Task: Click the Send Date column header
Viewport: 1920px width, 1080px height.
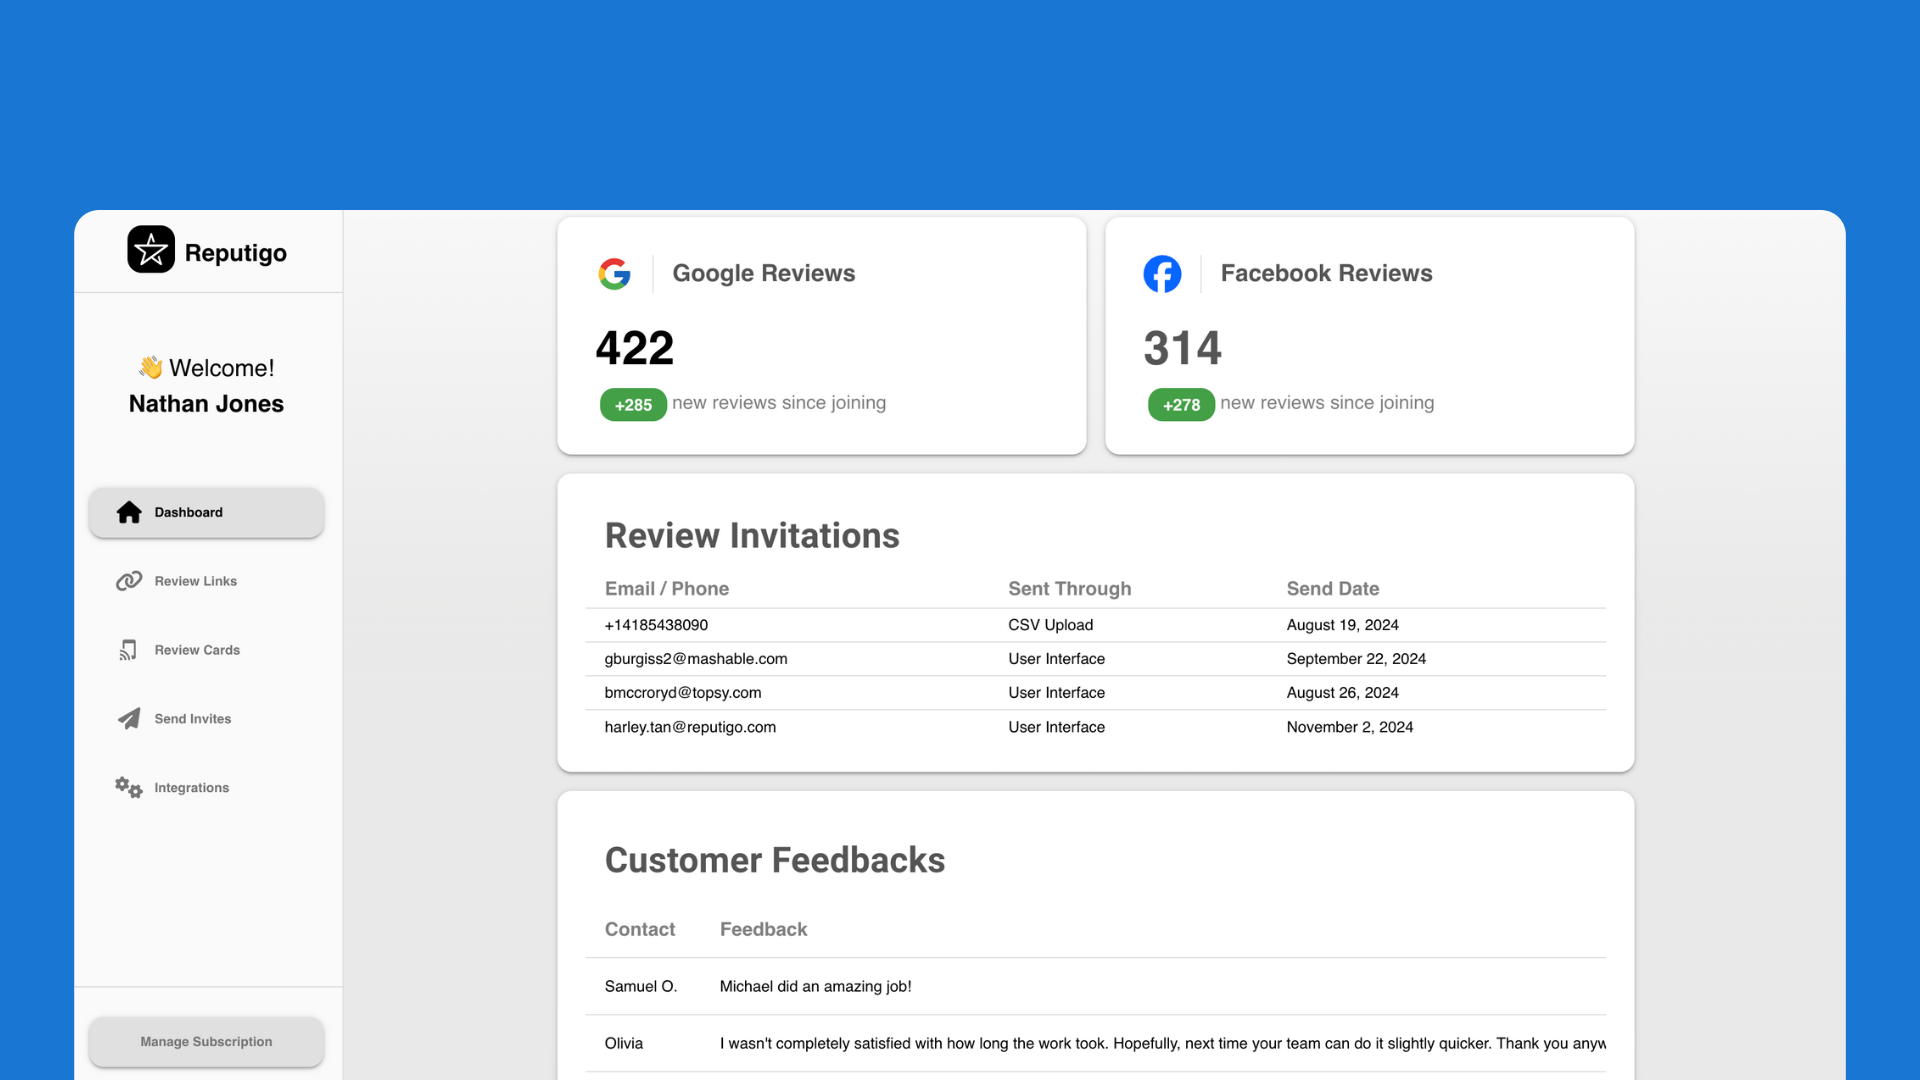Action: (1333, 589)
